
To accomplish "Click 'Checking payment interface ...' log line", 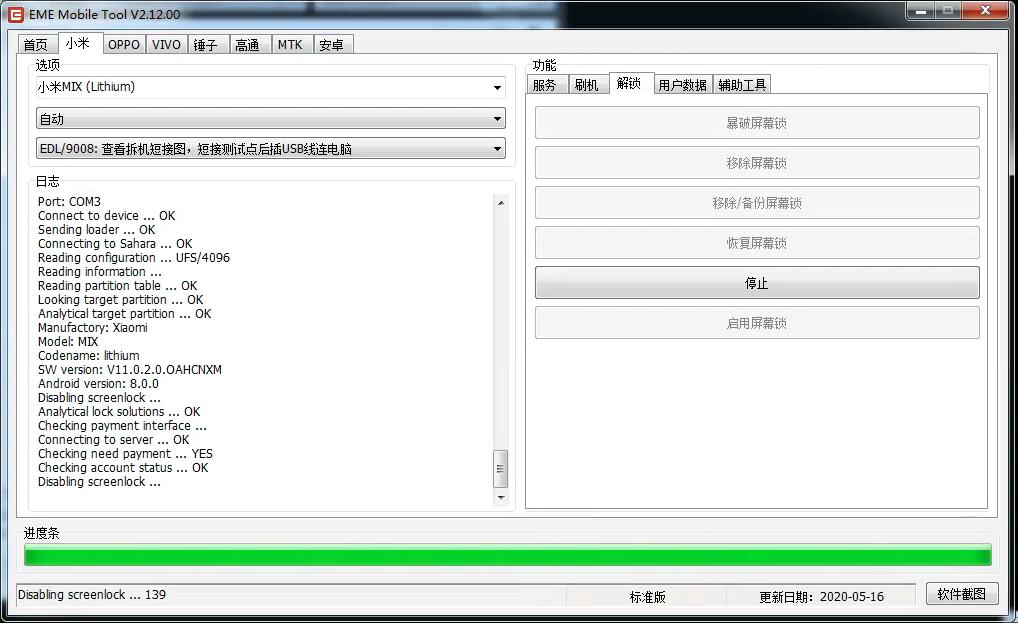I will pyautogui.click(x=123, y=426).
